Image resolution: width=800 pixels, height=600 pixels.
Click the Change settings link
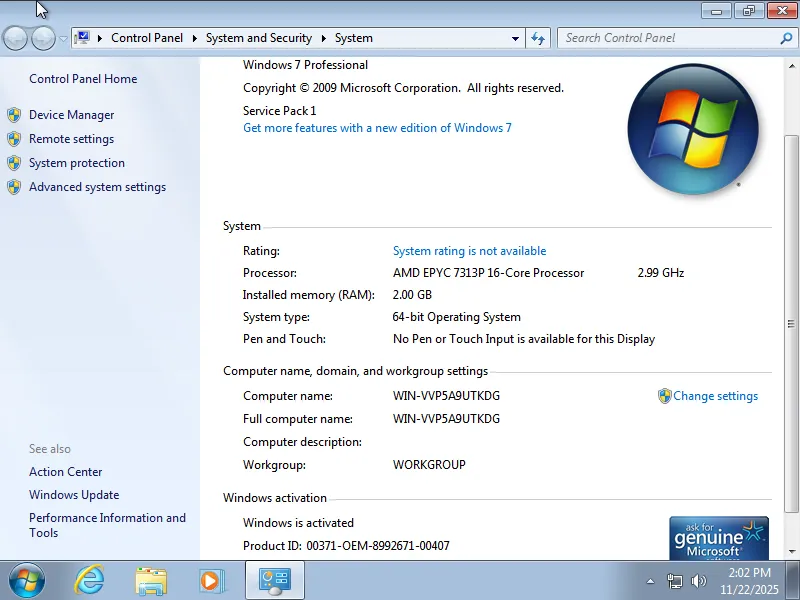(715, 396)
